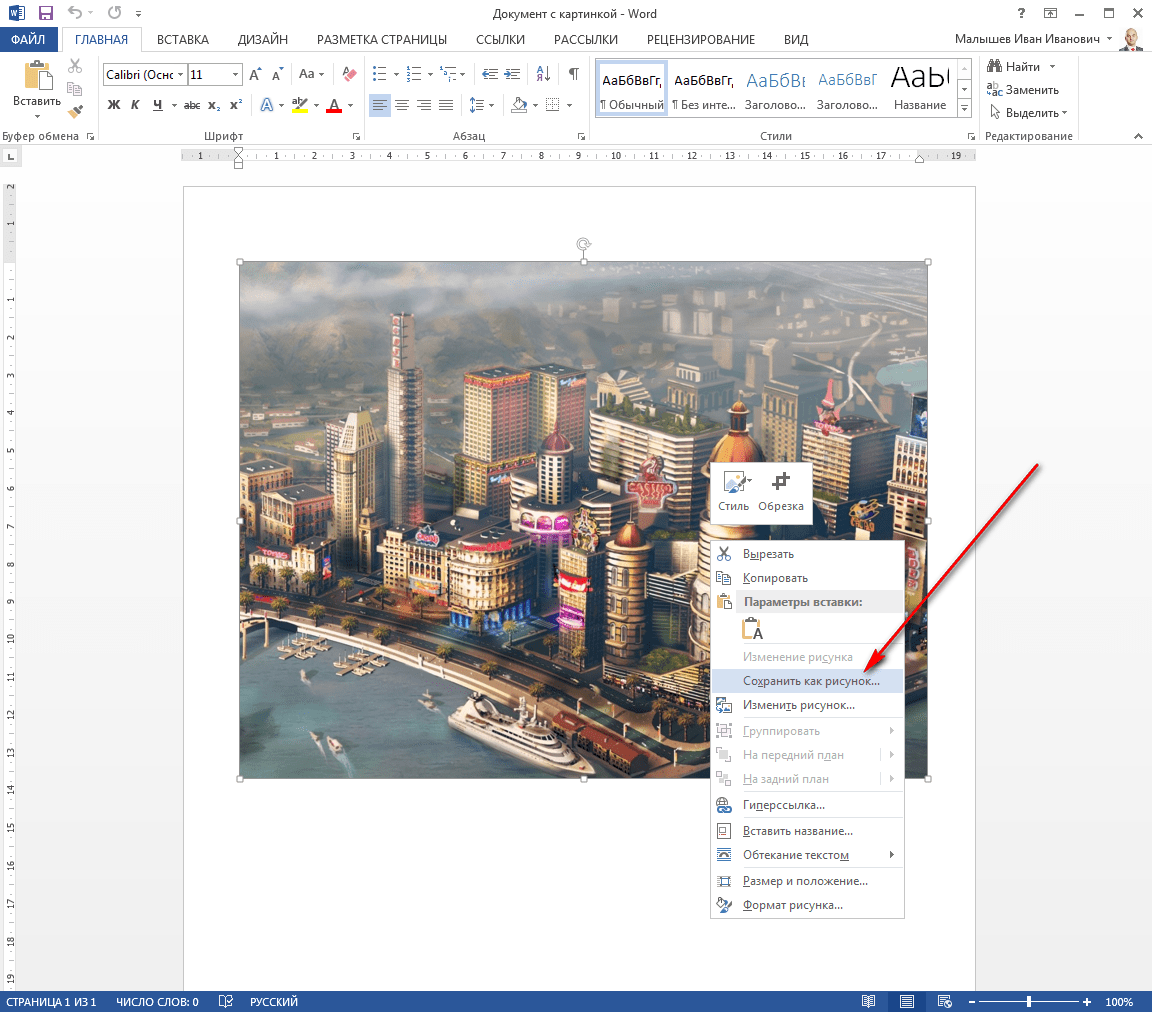Toggle superscript x² formatting
Screen dimensions: 1152x1012
(x=235, y=105)
